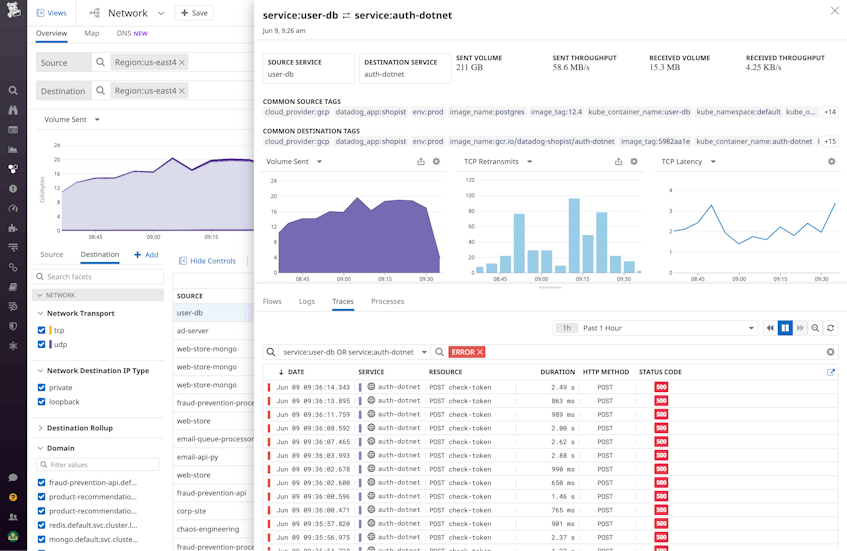Open the Volume Sent dropdown in side panel

click(x=319, y=162)
